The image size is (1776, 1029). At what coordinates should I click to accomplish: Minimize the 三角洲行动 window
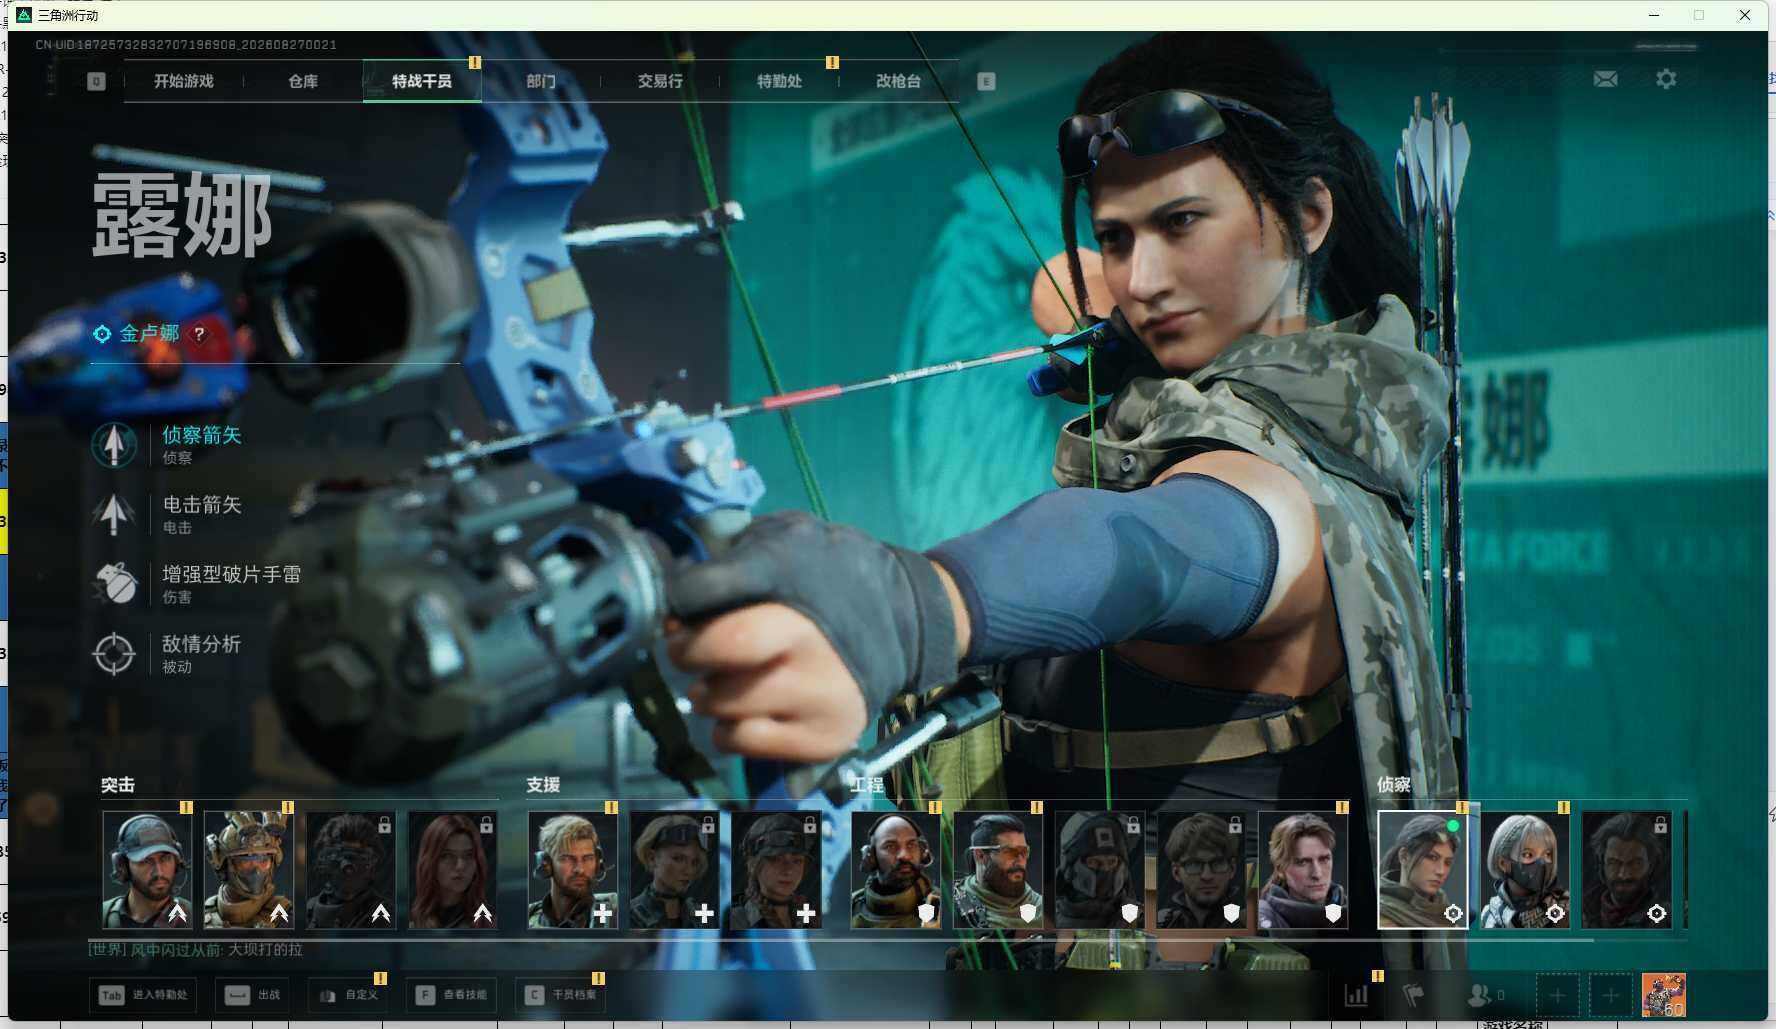(x=1654, y=15)
